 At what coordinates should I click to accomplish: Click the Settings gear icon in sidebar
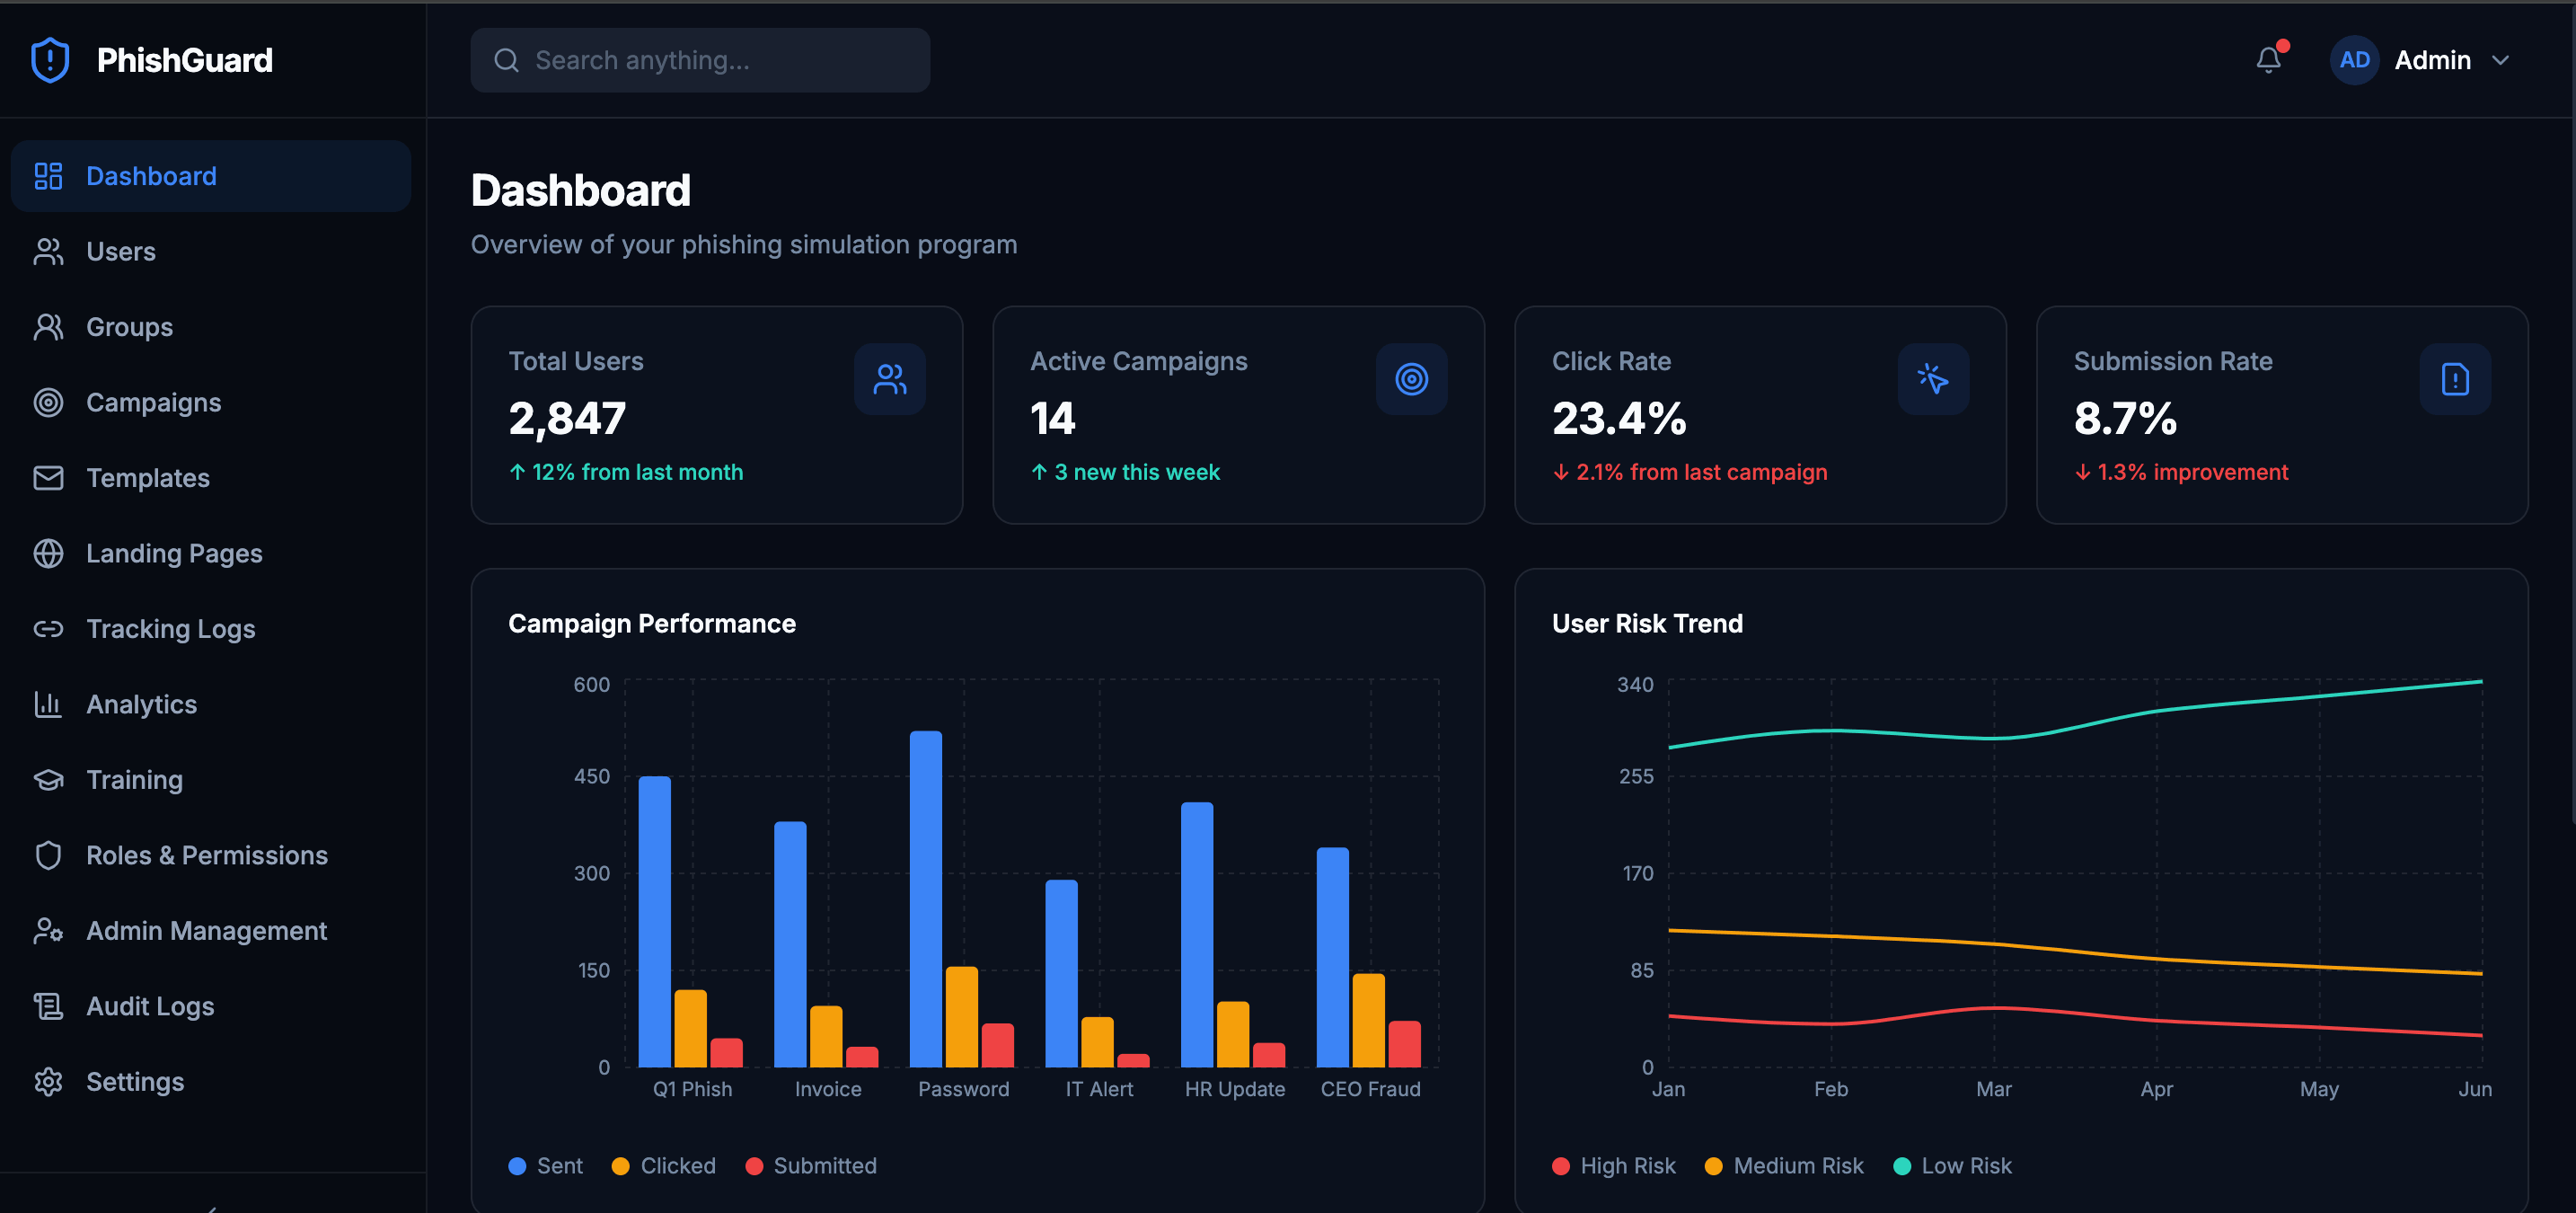click(x=48, y=1082)
